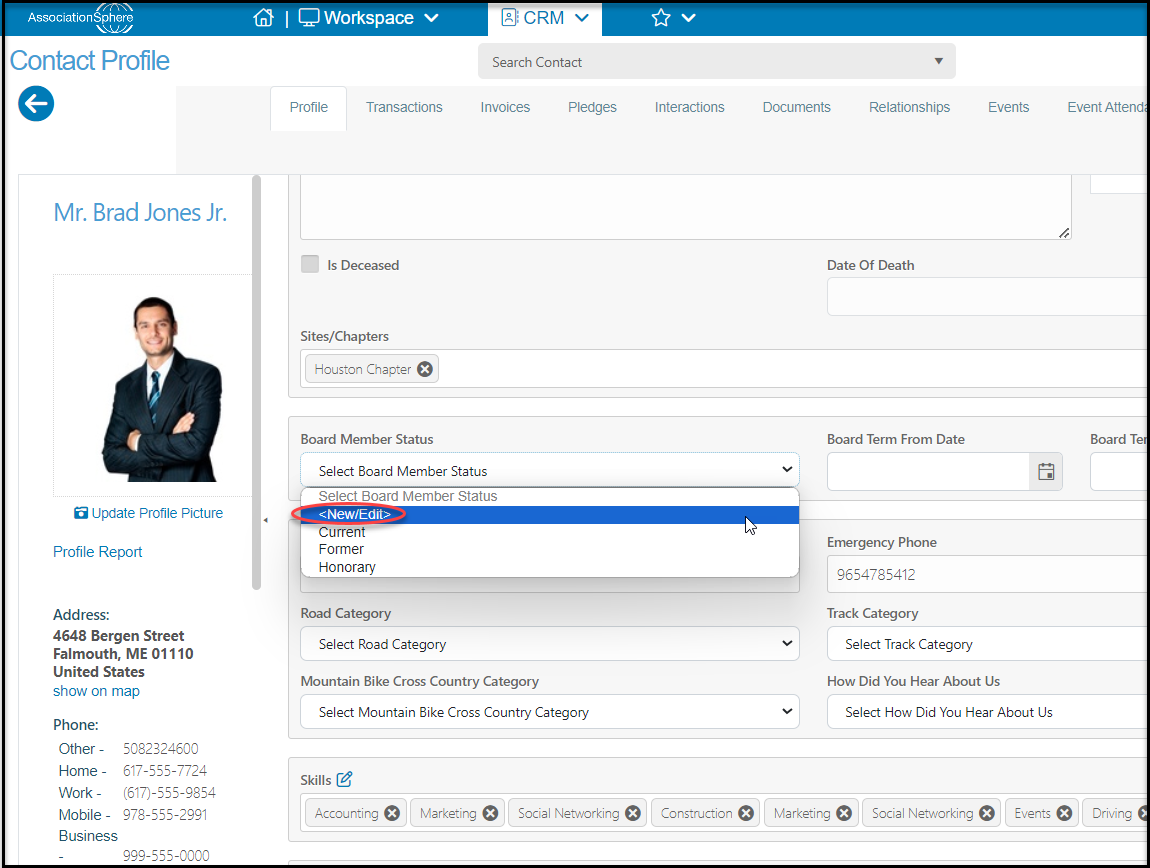Open favorites star menu
1150x868 pixels.
click(673, 18)
